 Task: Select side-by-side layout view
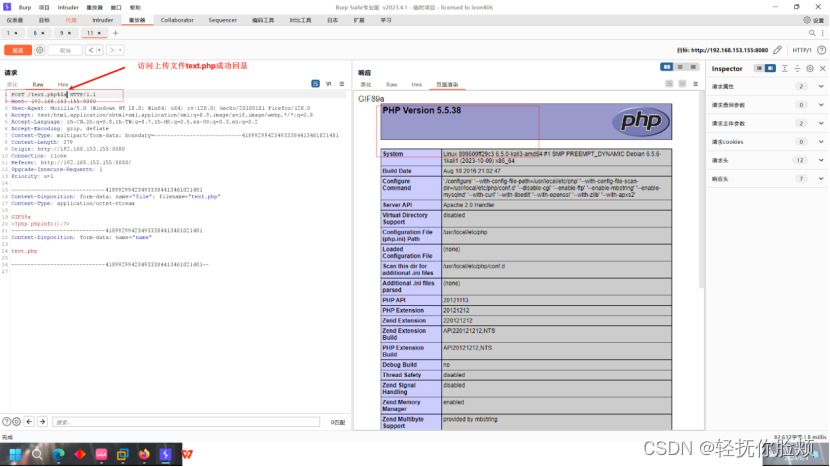coord(666,67)
